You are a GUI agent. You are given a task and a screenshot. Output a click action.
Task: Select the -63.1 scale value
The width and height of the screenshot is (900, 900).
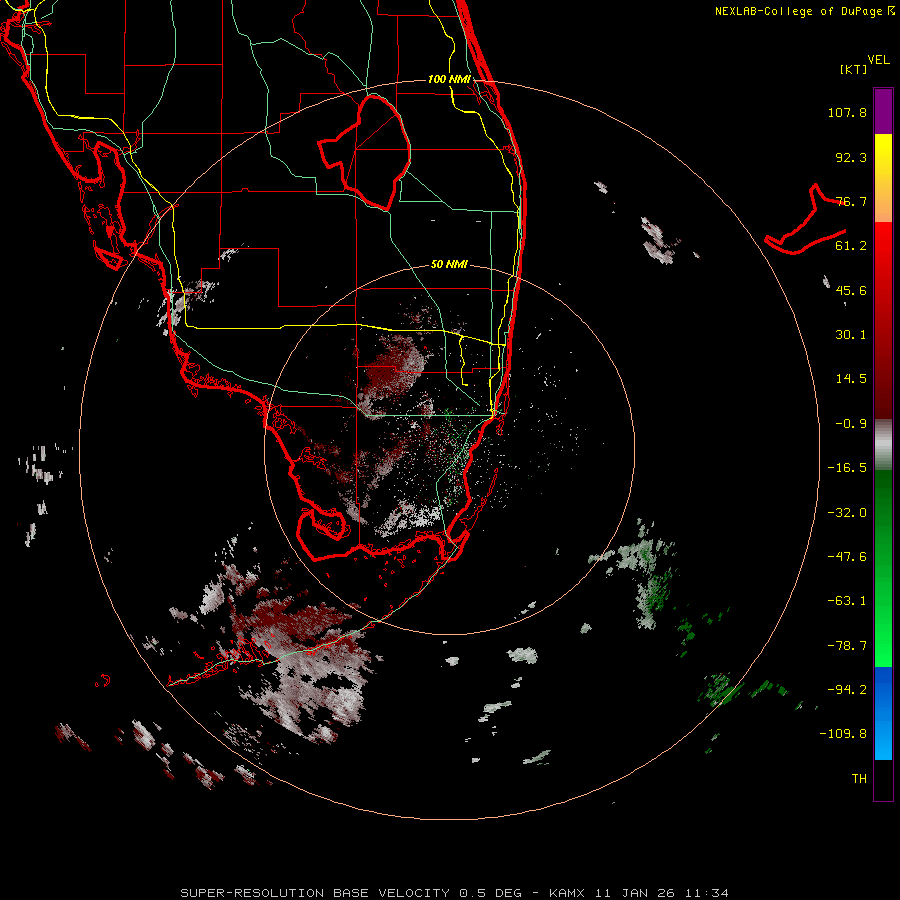pos(847,601)
